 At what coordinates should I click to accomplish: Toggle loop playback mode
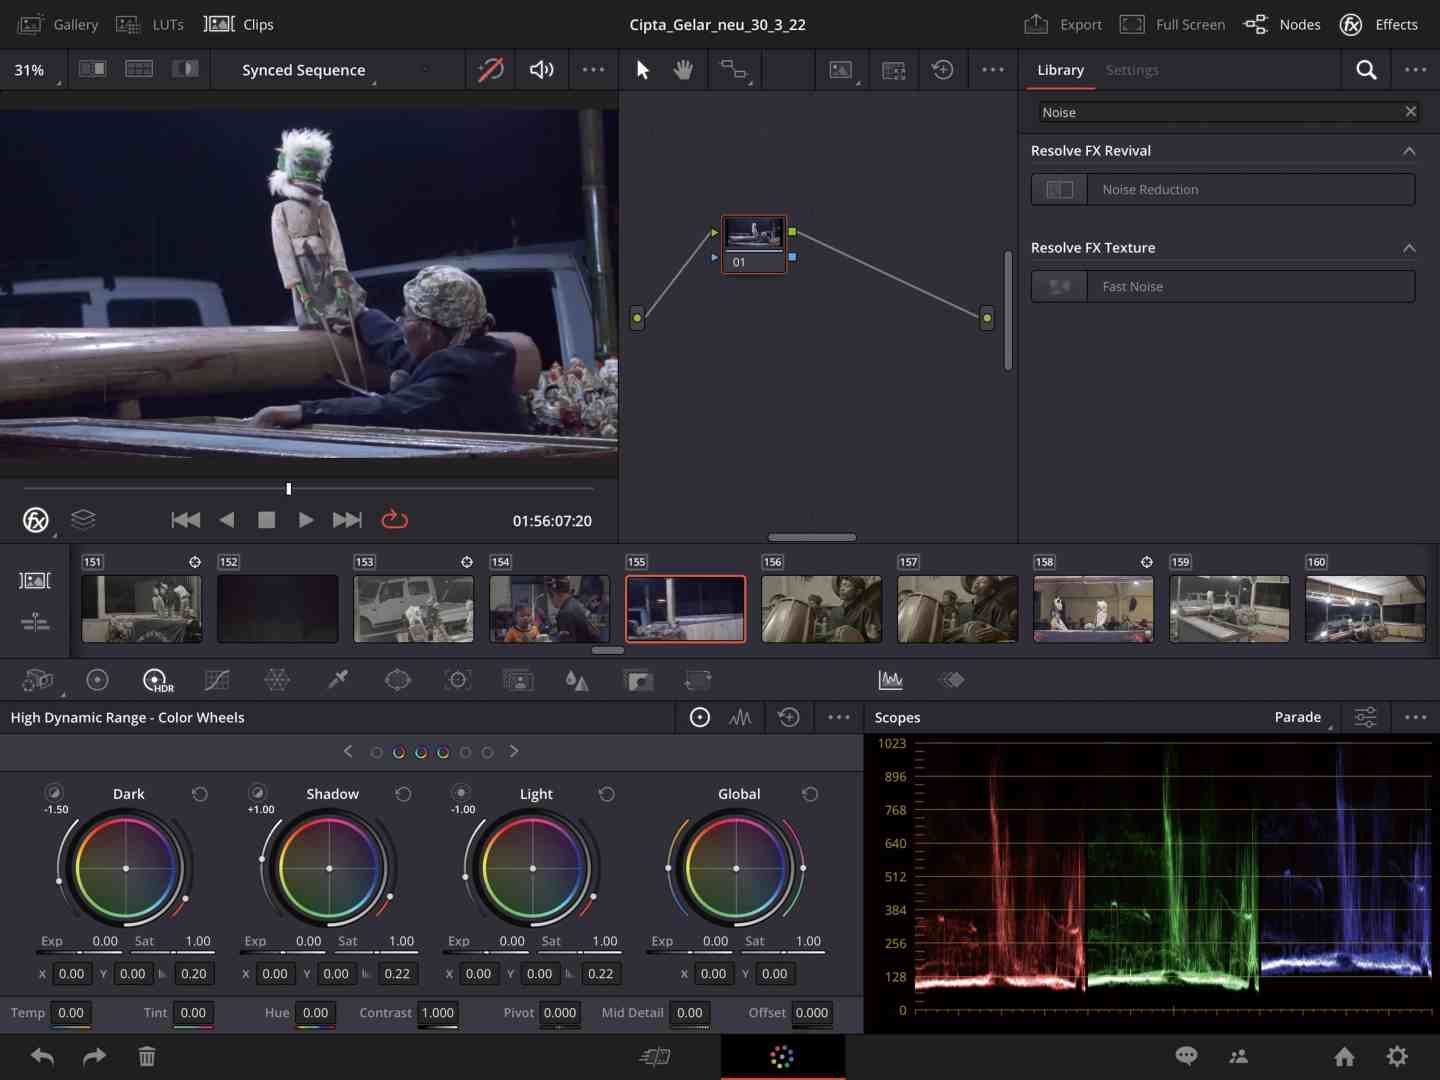[395, 520]
